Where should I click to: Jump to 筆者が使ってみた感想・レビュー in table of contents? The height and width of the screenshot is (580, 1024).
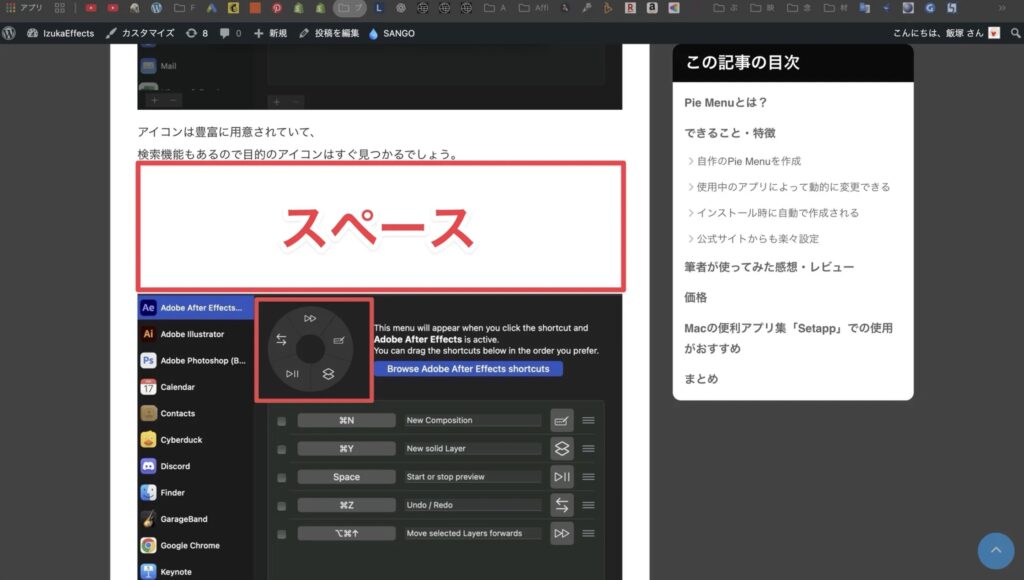pyautogui.click(x=769, y=268)
